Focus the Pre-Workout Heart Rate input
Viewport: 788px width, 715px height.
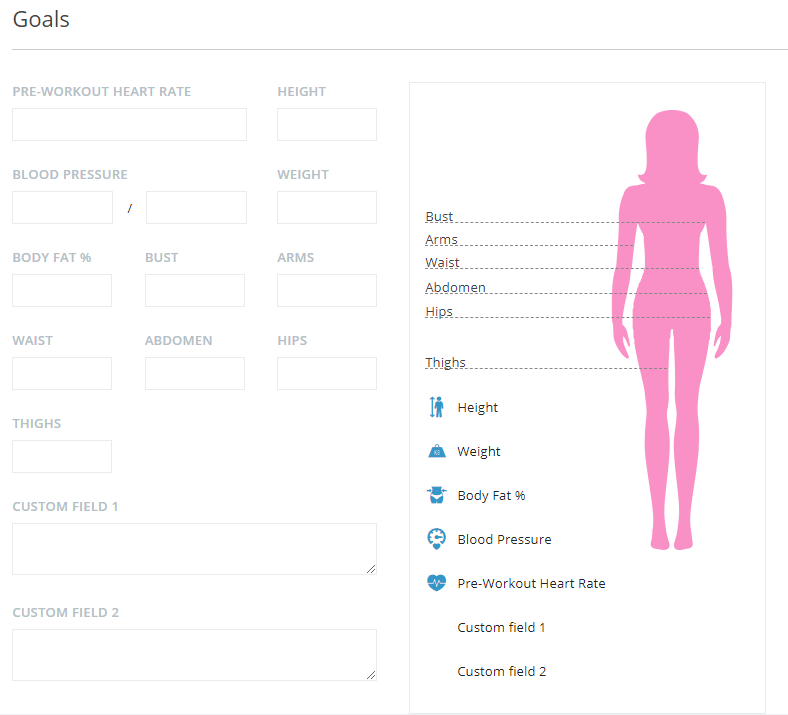(x=129, y=124)
